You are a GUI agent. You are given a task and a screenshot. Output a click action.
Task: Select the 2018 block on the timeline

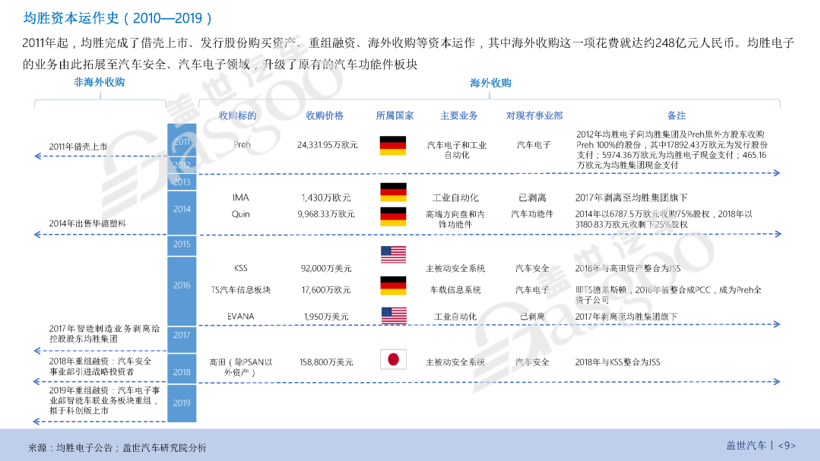click(x=181, y=368)
